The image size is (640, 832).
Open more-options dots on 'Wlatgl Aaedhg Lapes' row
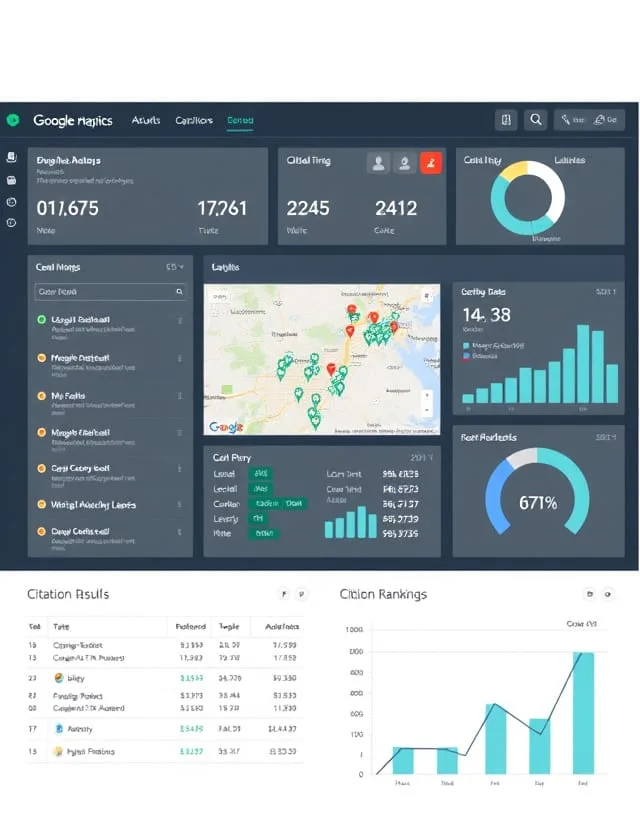click(x=180, y=504)
